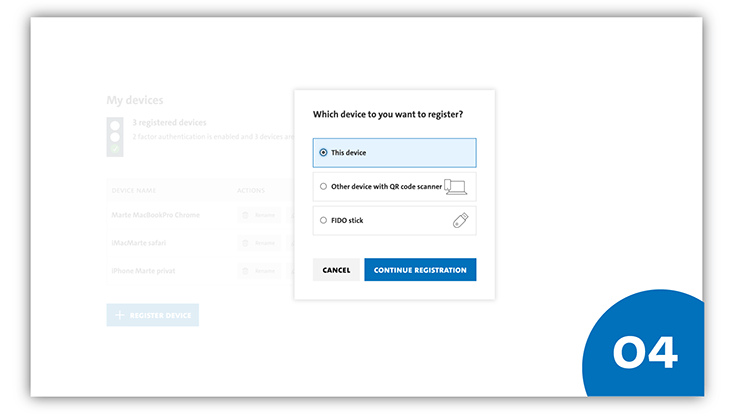
Task: Select the "FIDO stick" radio option
Action: pos(323,220)
